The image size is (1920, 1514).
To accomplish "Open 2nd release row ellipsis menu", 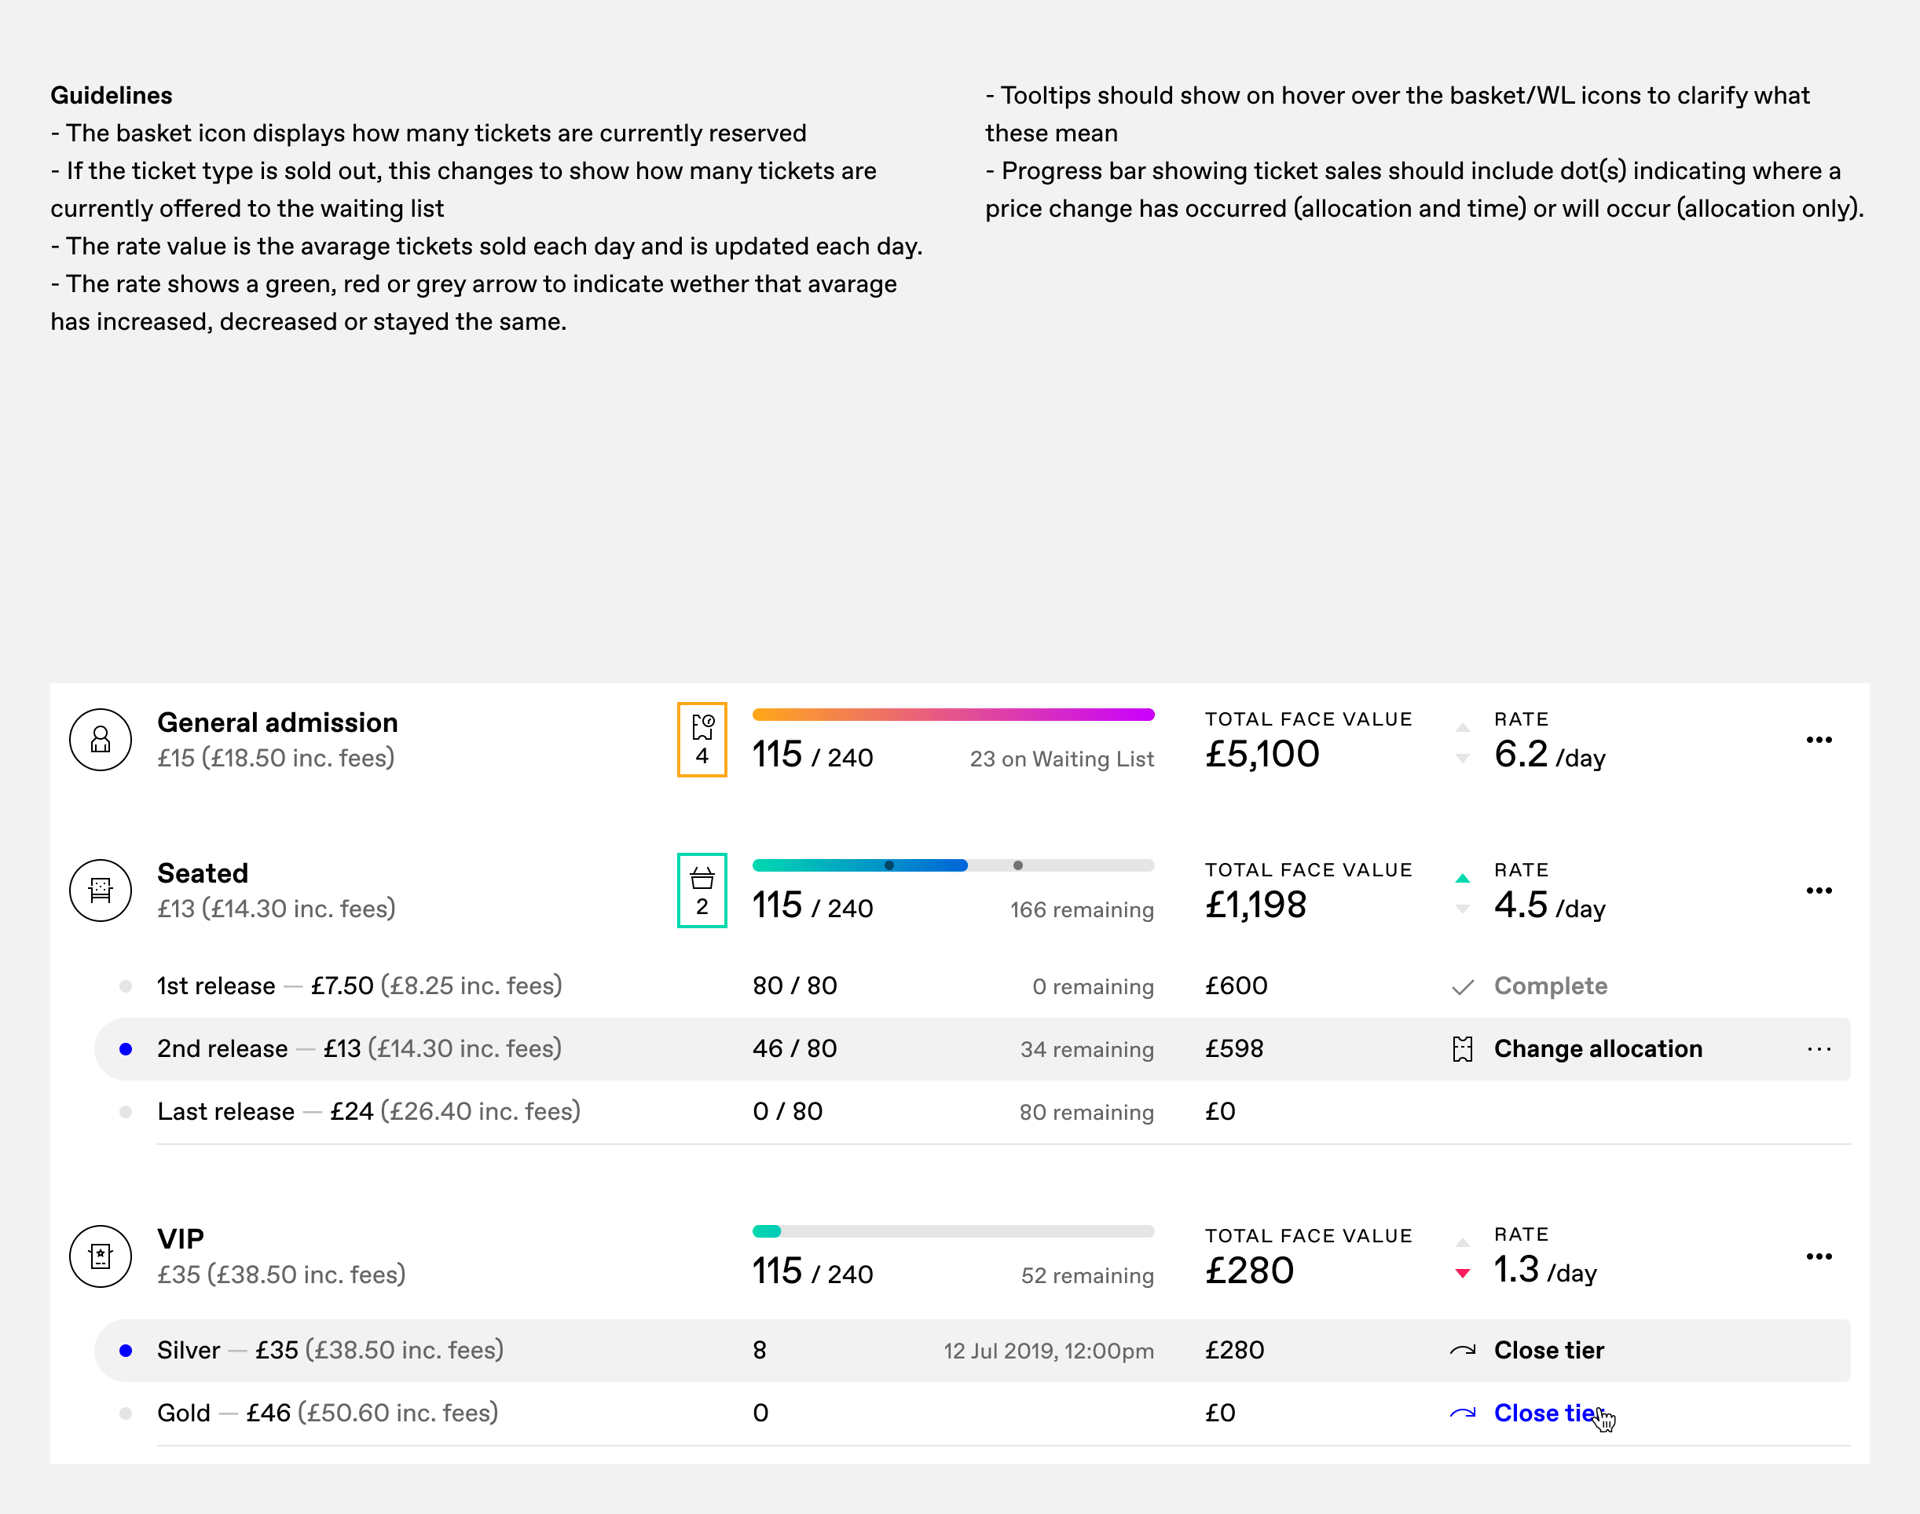I will click(x=1819, y=1049).
